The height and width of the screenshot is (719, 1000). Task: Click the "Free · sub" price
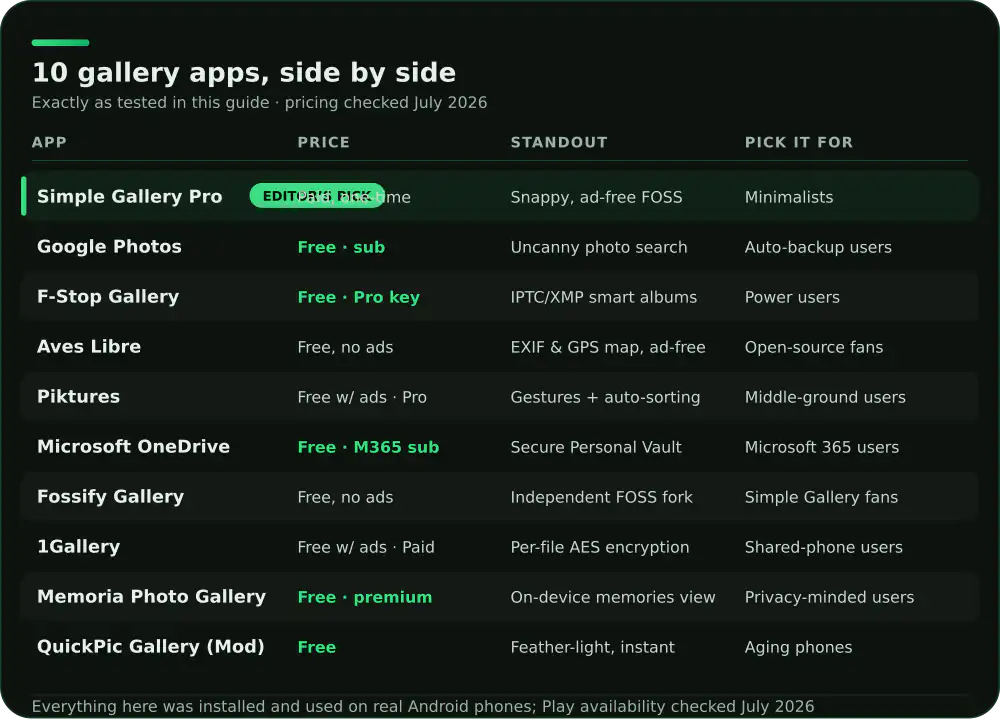pyautogui.click(x=341, y=248)
